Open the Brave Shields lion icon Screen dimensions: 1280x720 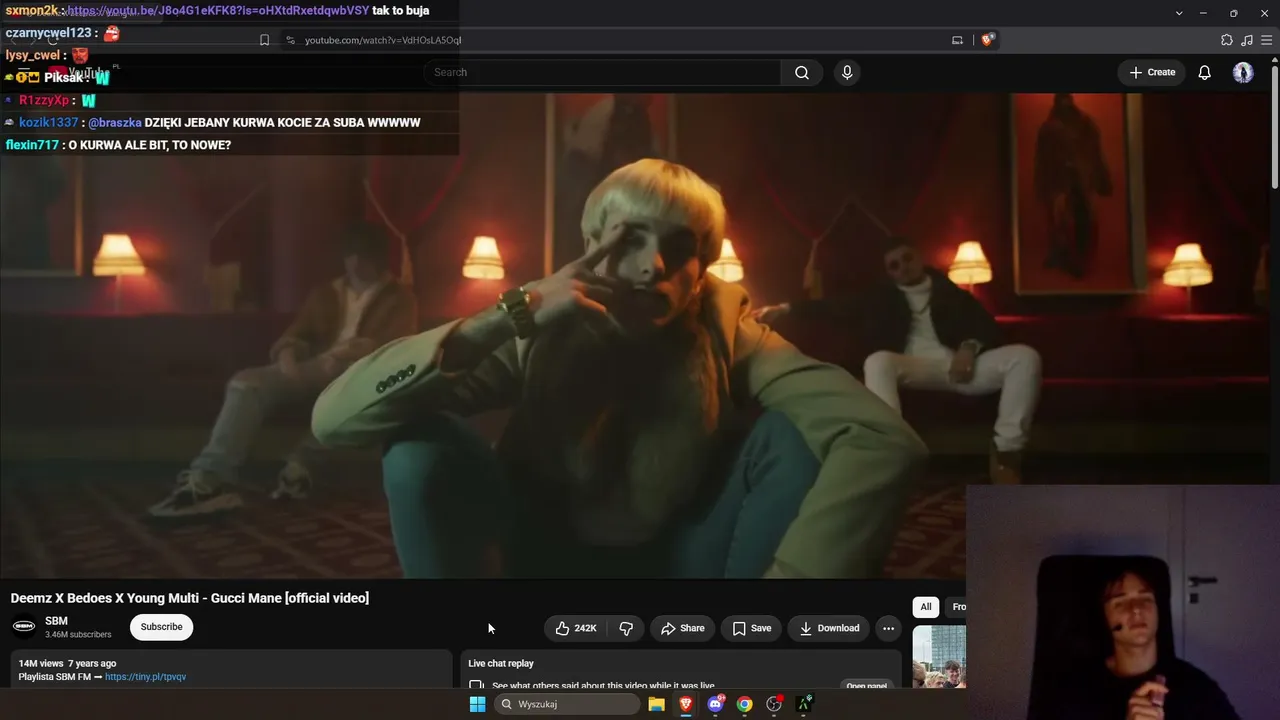pos(987,40)
